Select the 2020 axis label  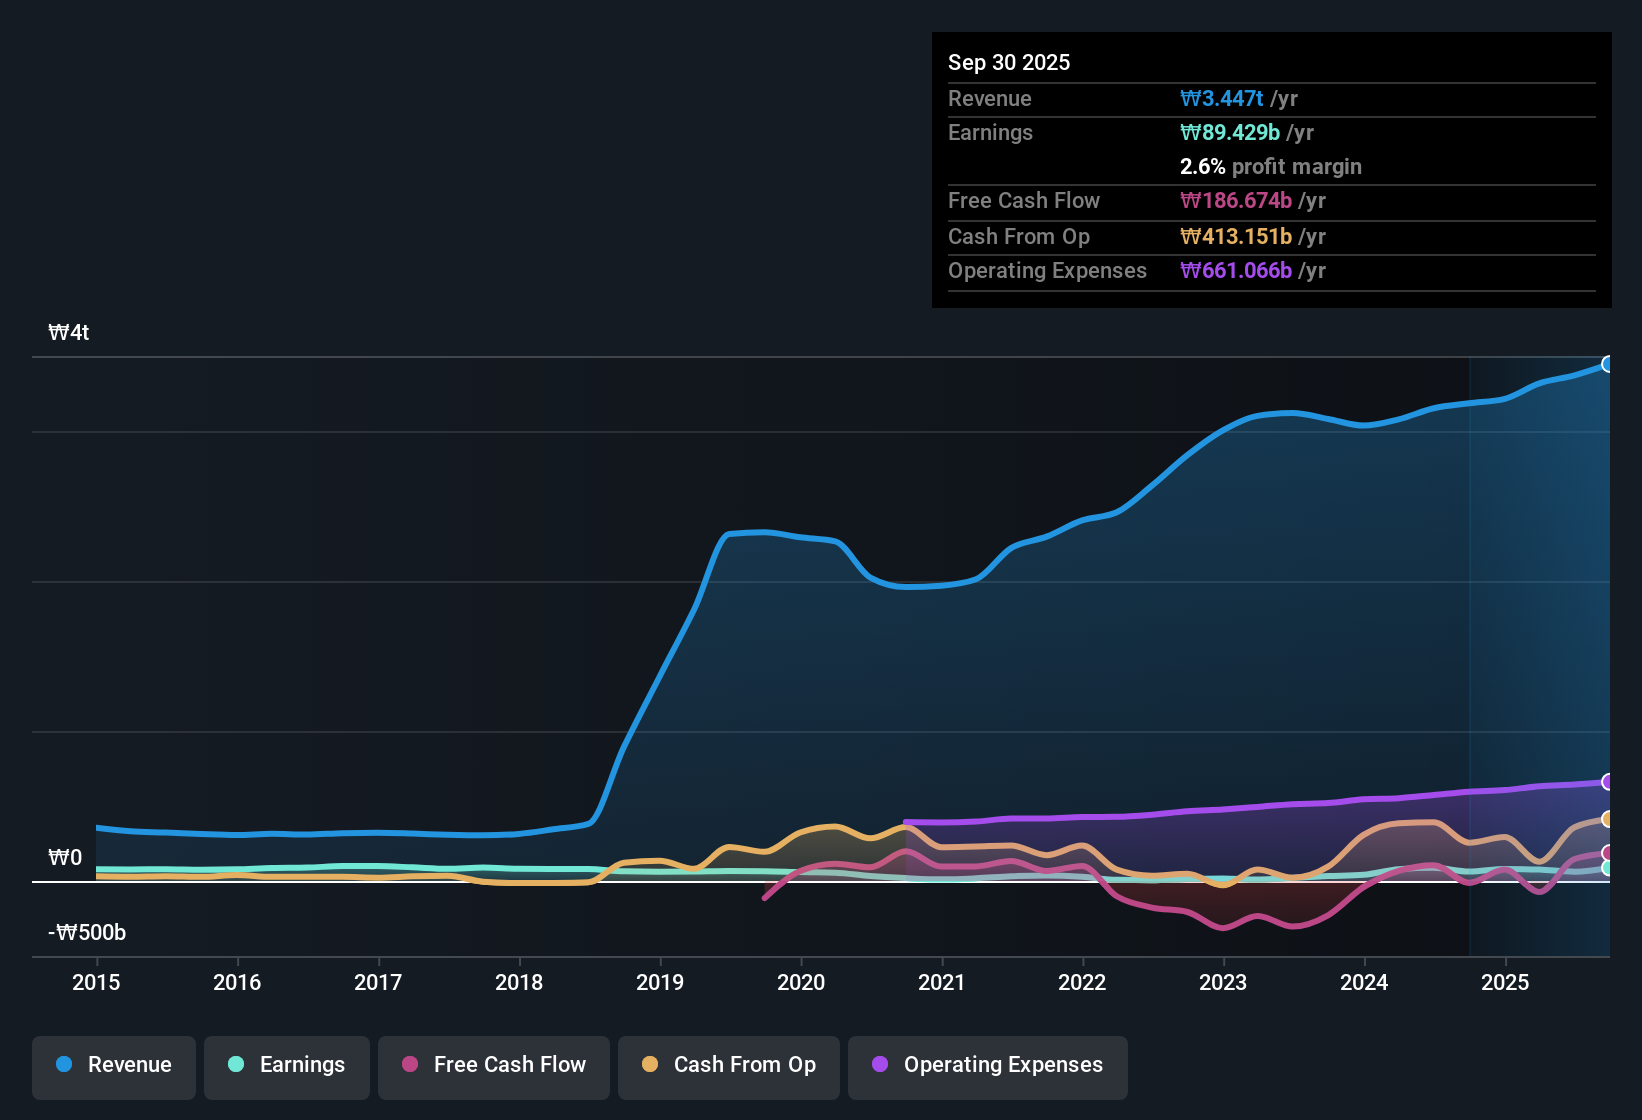[x=800, y=983]
